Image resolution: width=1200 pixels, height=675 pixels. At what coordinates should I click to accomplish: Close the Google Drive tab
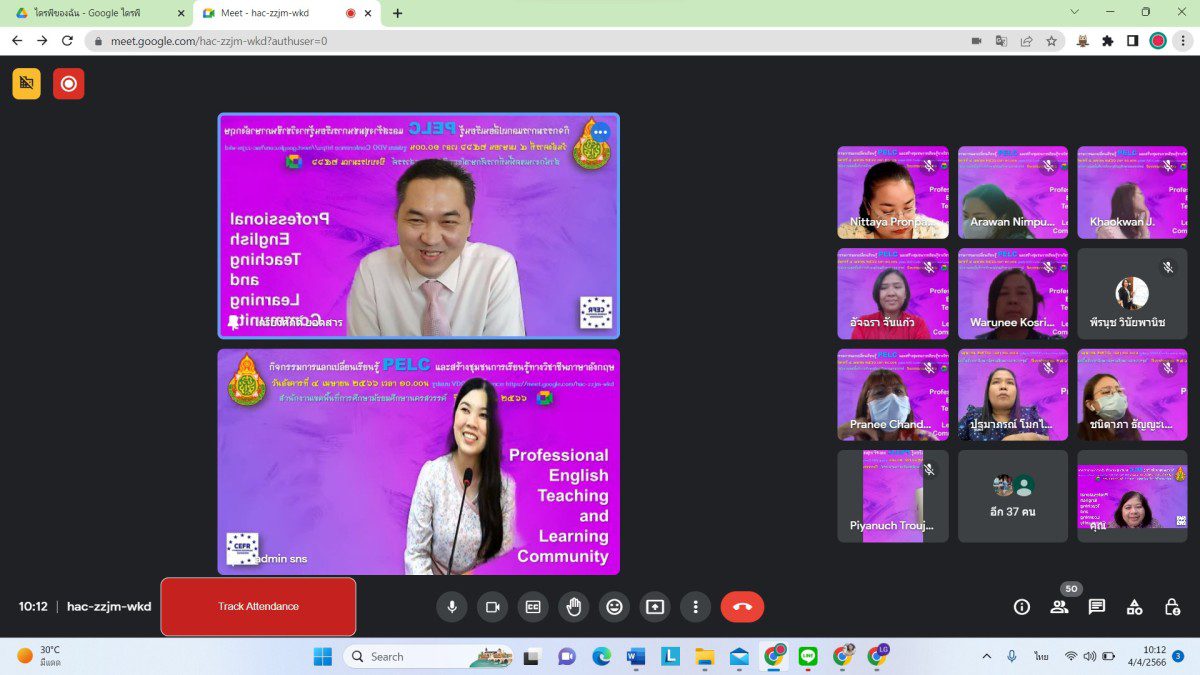click(x=180, y=13)
